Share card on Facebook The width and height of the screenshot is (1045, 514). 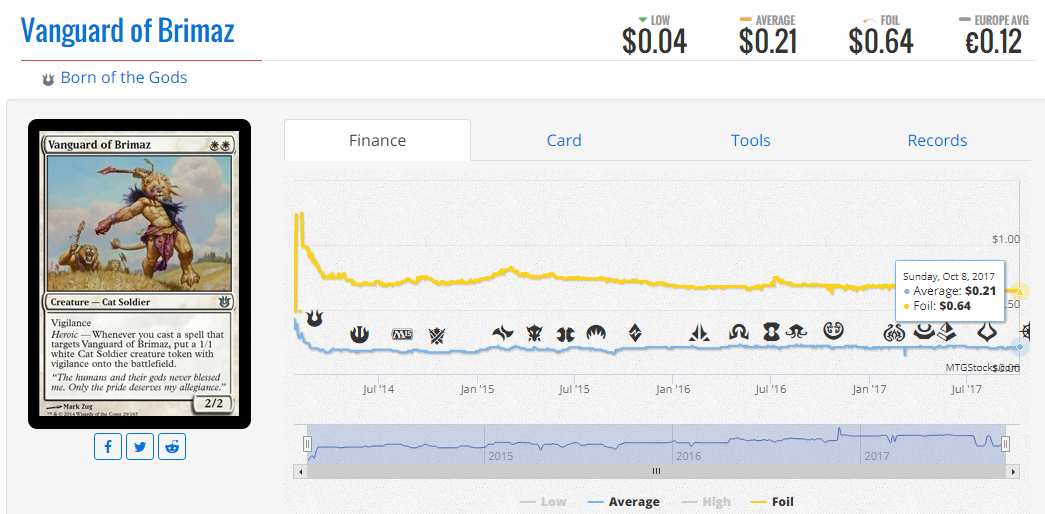click(108, 446)
